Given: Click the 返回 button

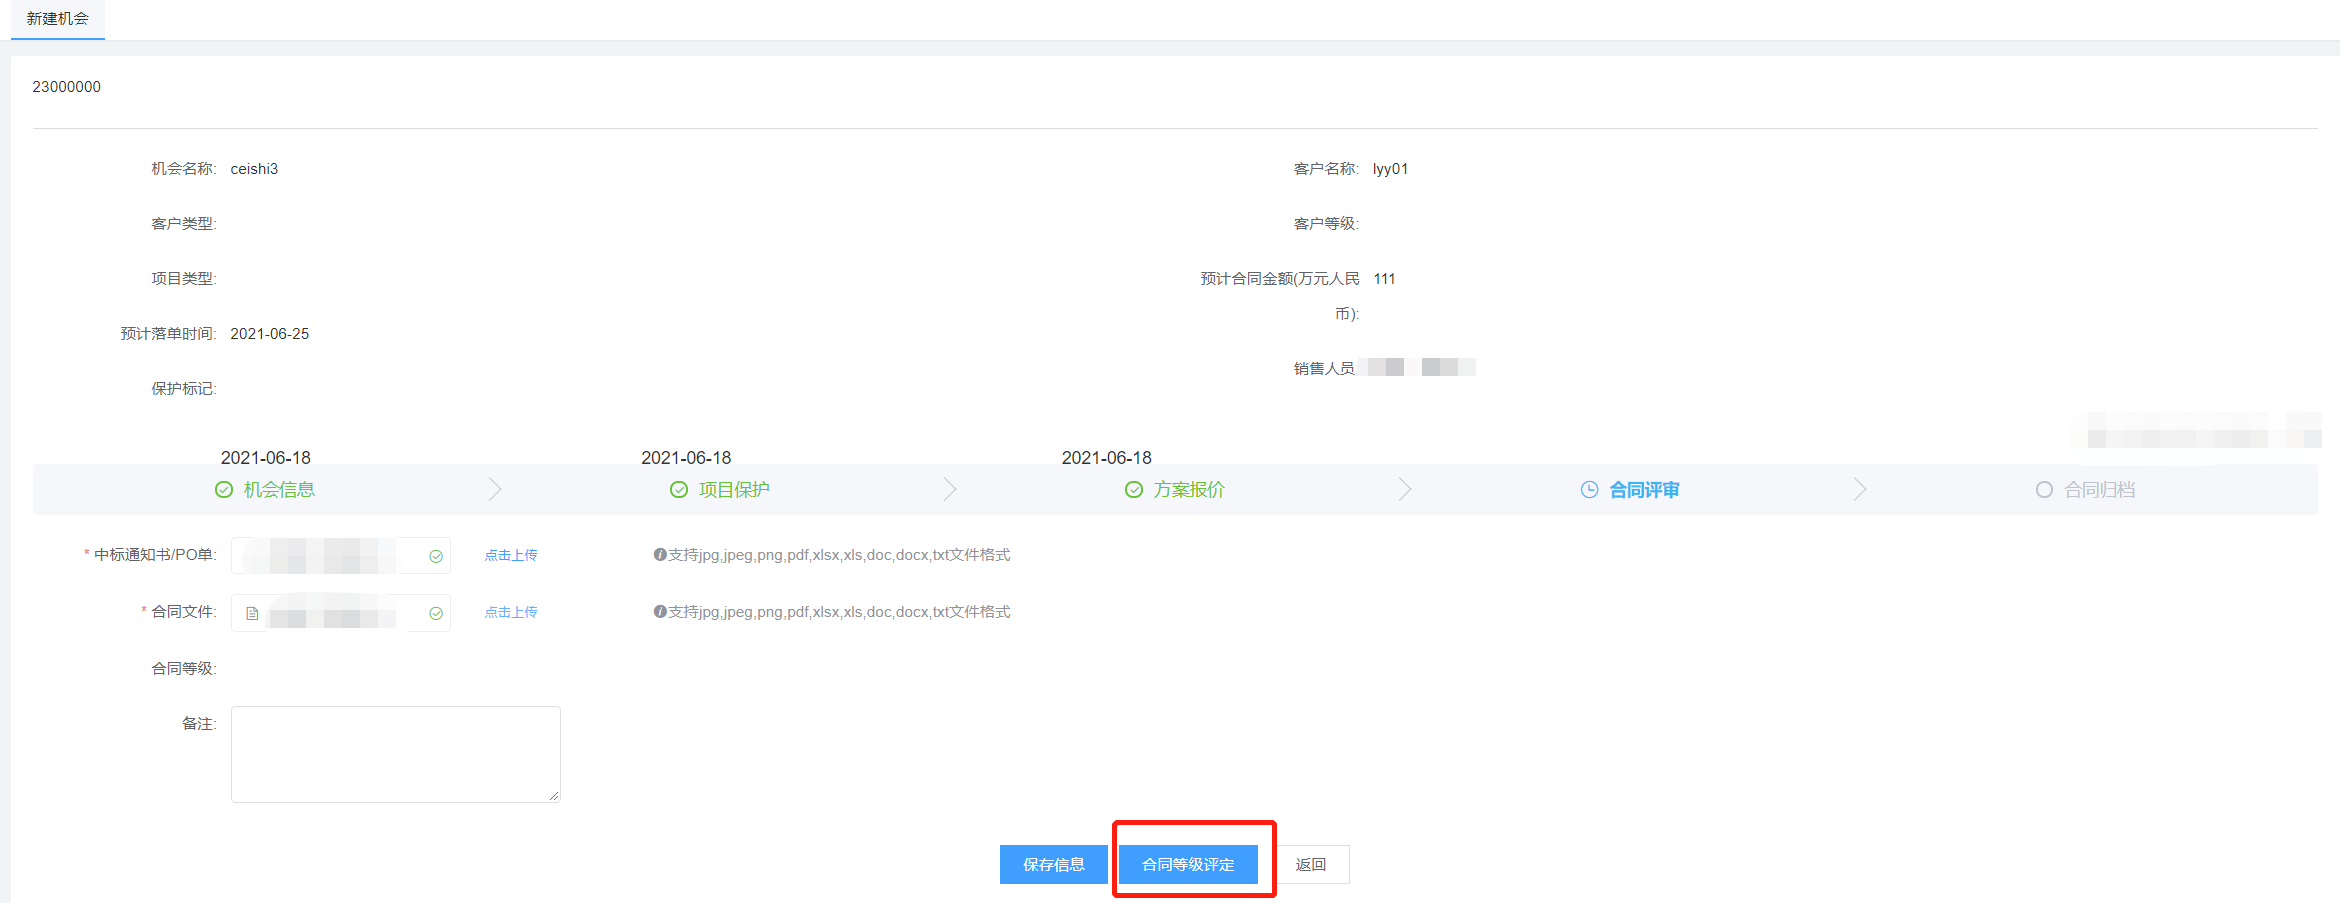Looking at the screenshot, I should pos(1311,865).
